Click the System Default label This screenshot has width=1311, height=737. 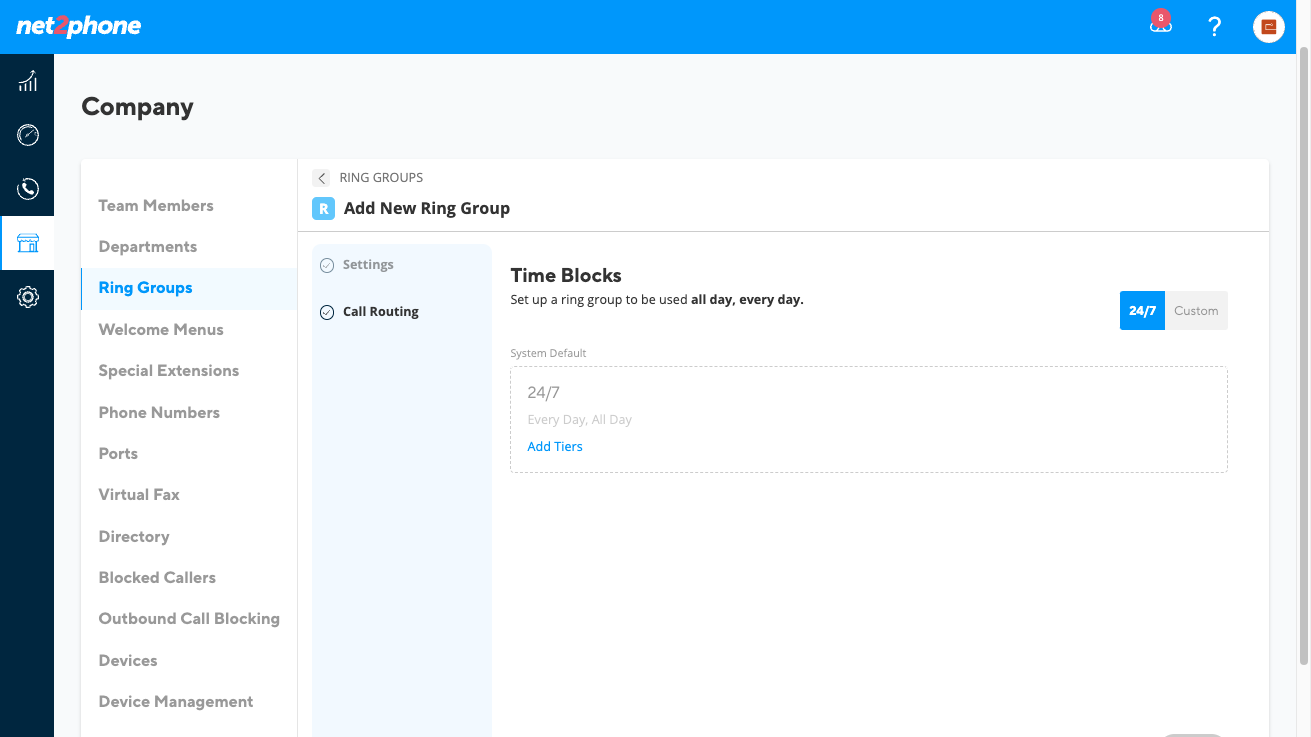coord(548,354)
